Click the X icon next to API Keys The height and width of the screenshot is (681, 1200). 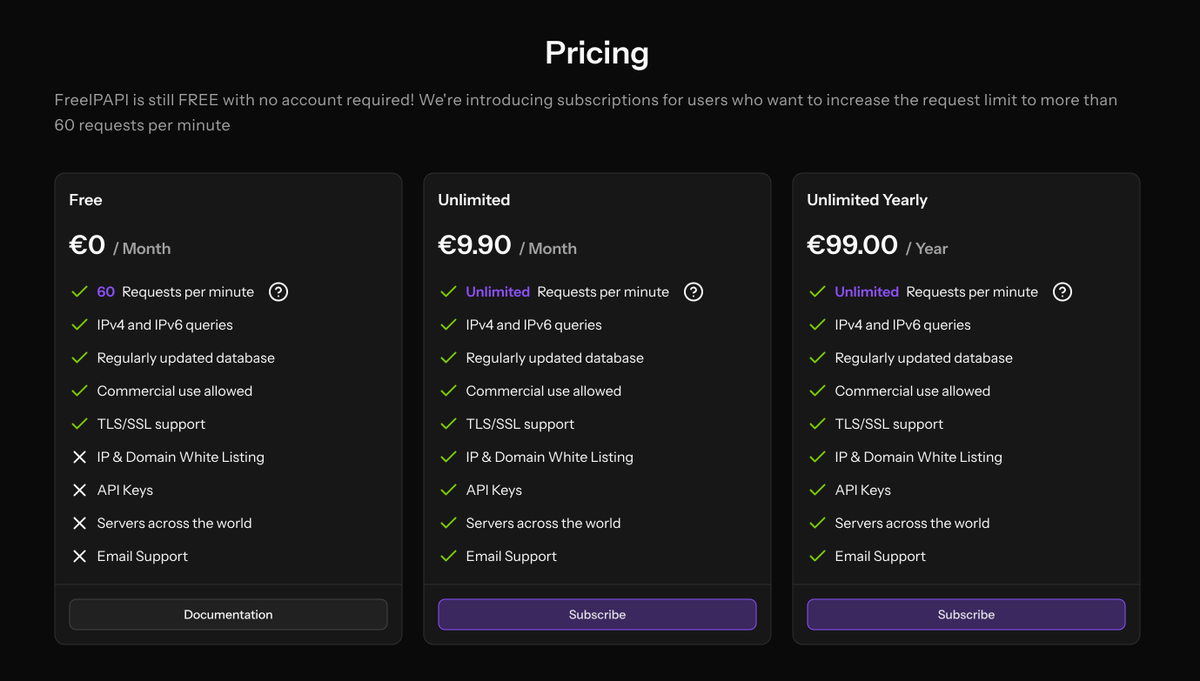[x=80, y=490]
